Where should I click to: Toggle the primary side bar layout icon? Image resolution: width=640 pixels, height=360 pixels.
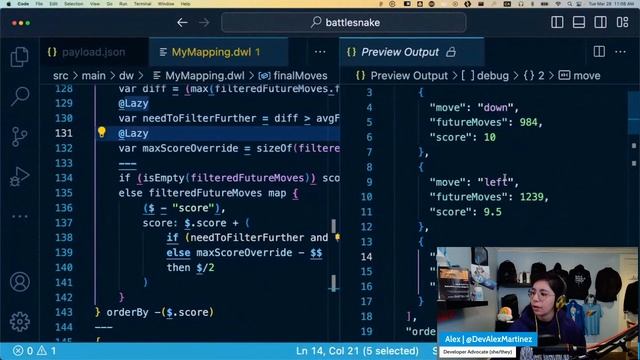557,22
